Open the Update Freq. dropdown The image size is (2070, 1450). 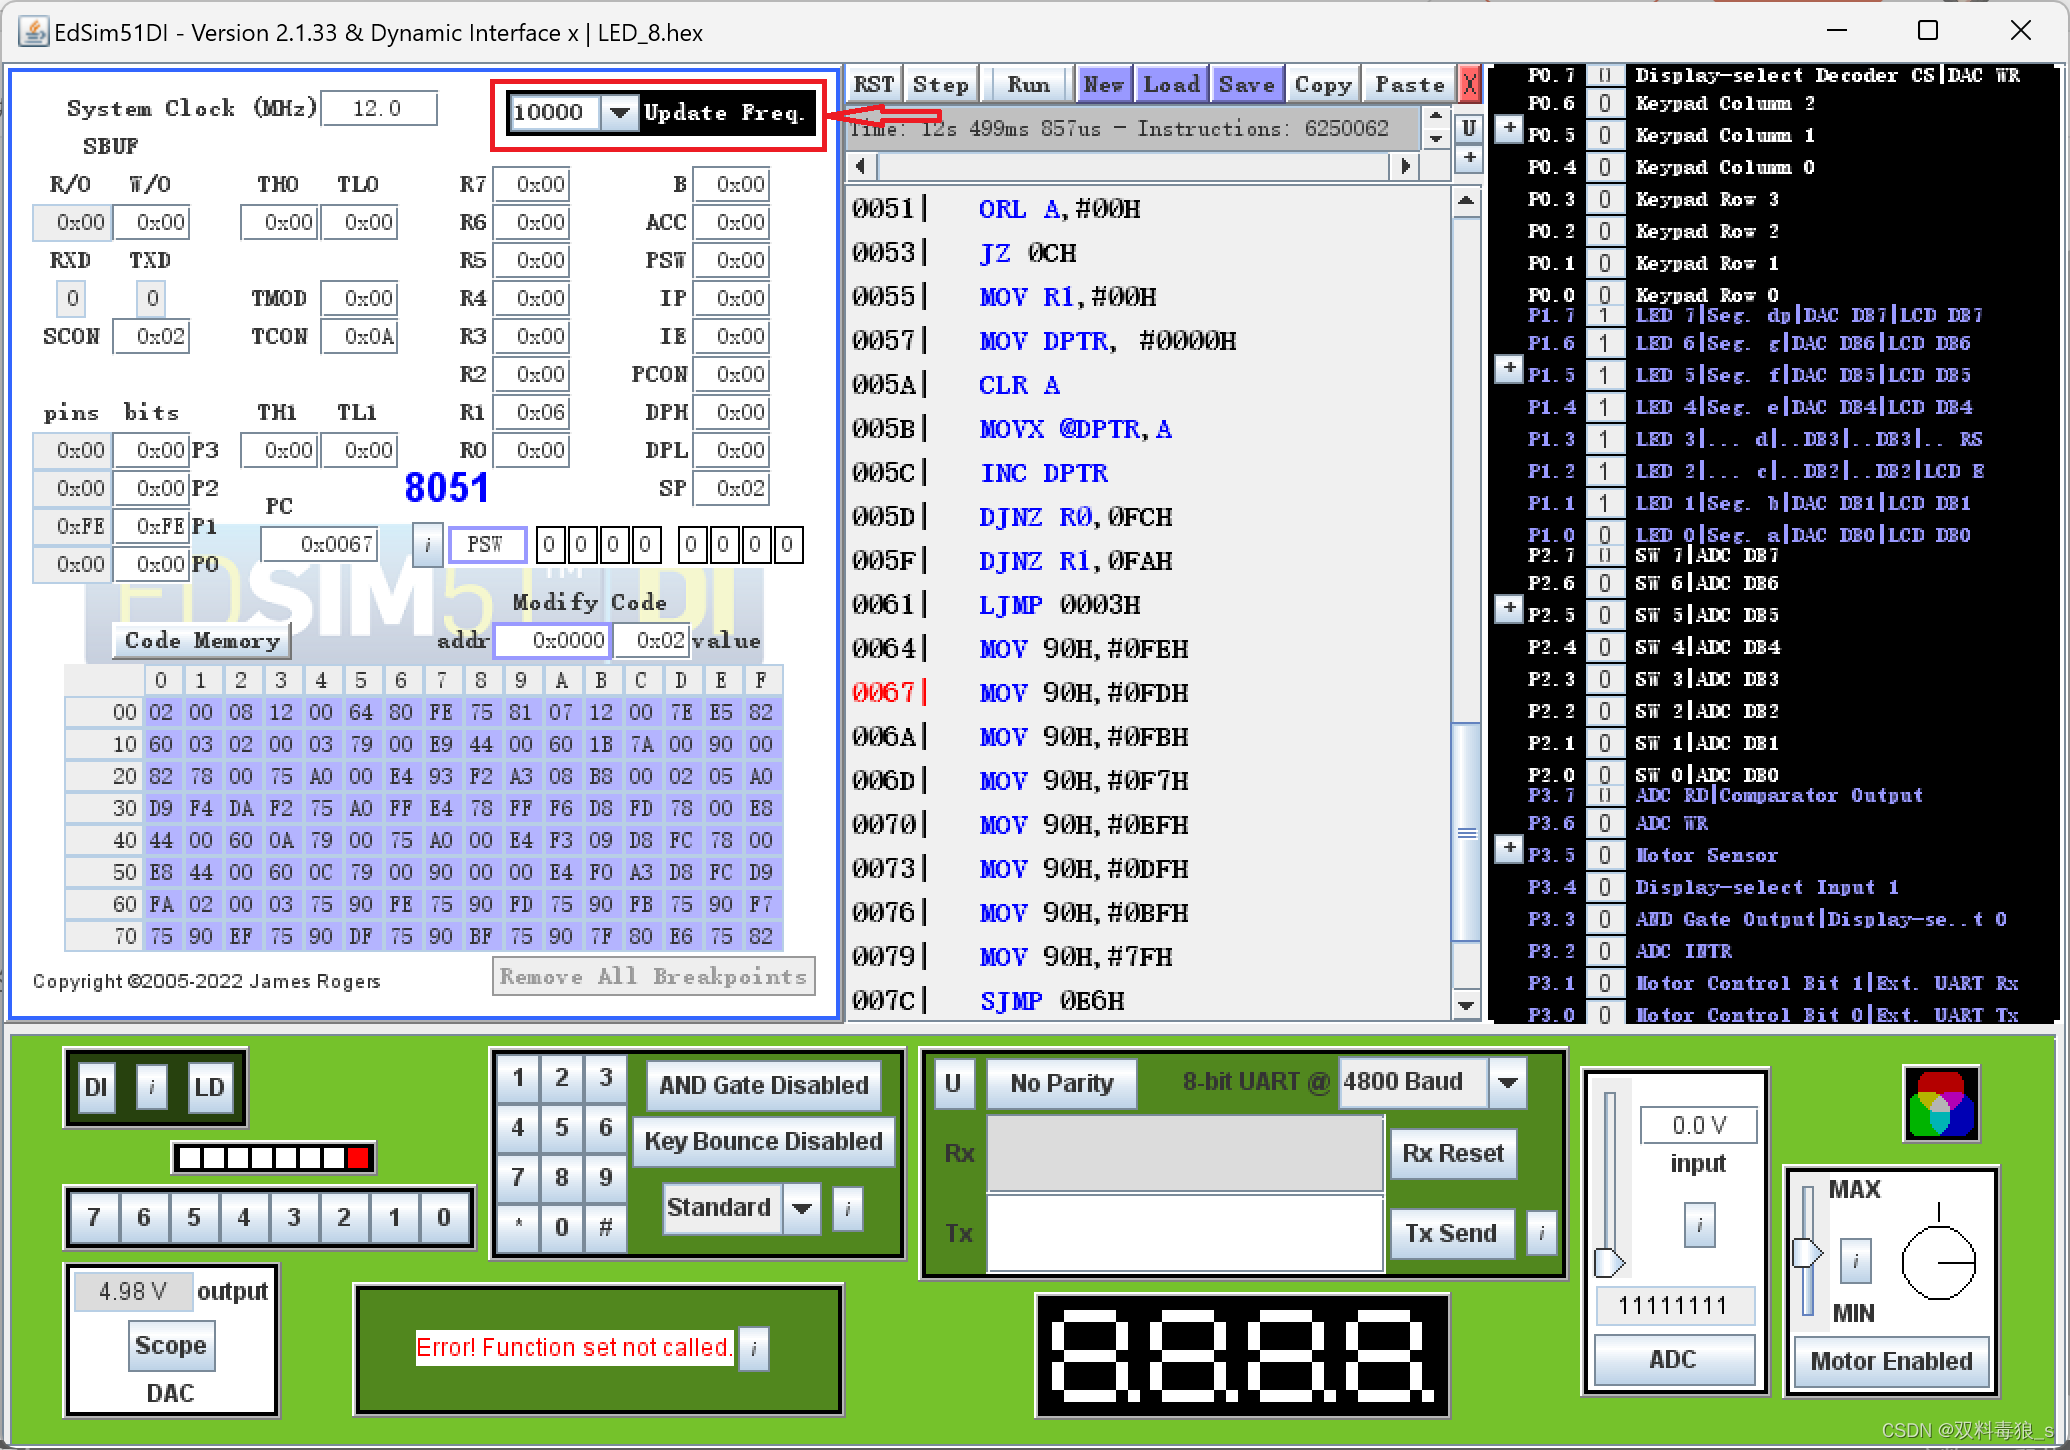click(620, 112)
